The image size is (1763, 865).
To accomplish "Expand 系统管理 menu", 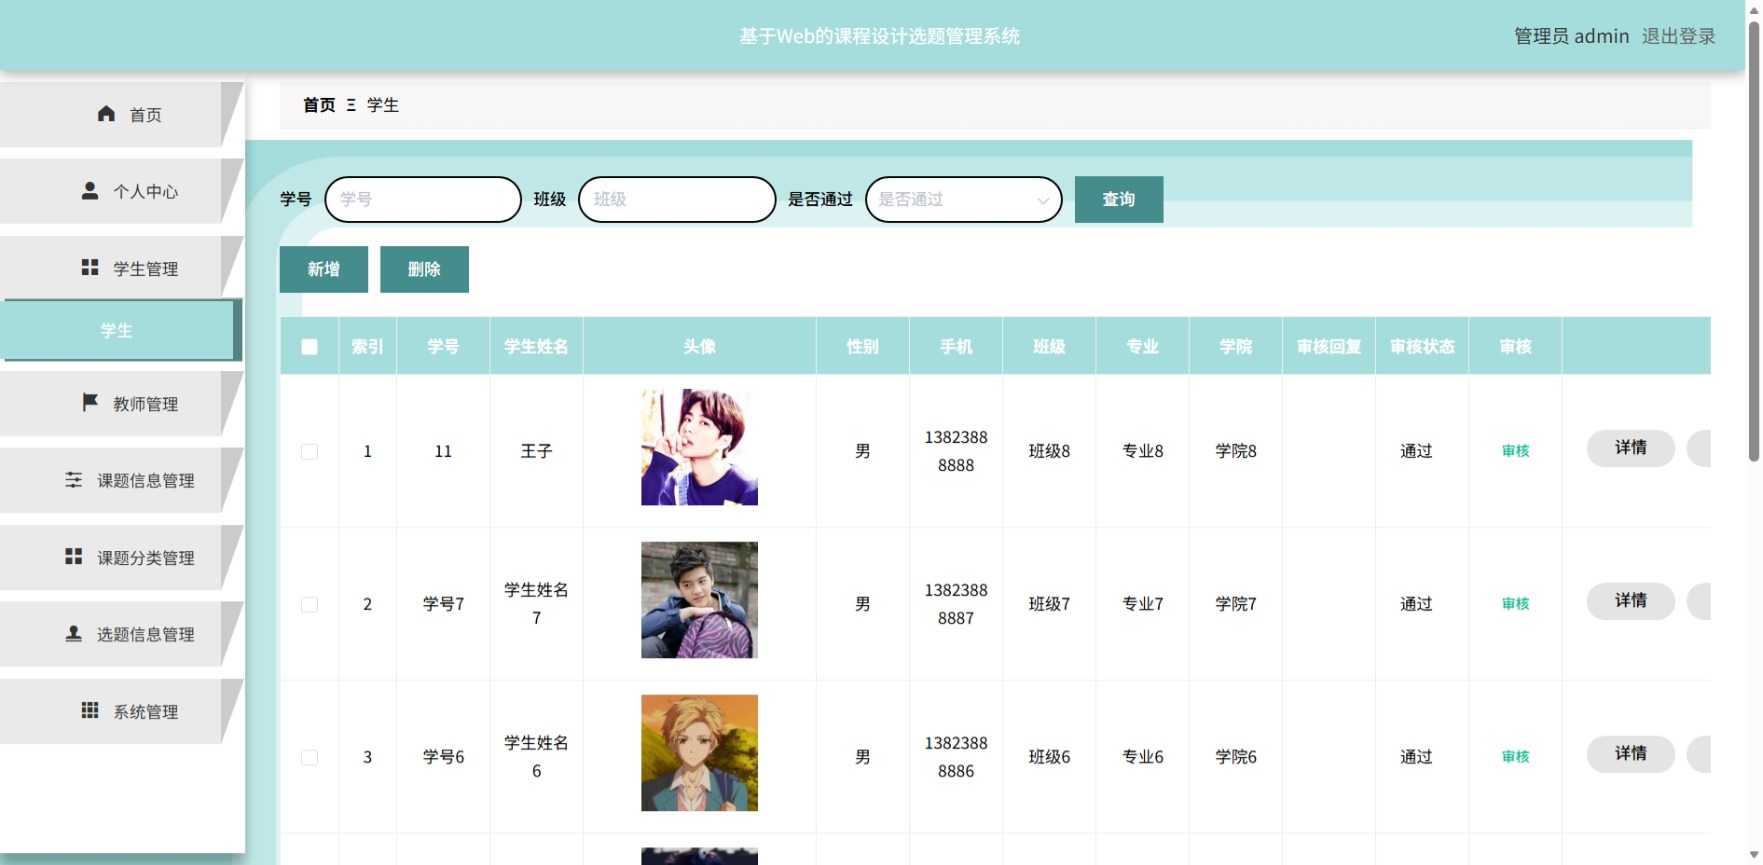I will [x=120, y=711].
